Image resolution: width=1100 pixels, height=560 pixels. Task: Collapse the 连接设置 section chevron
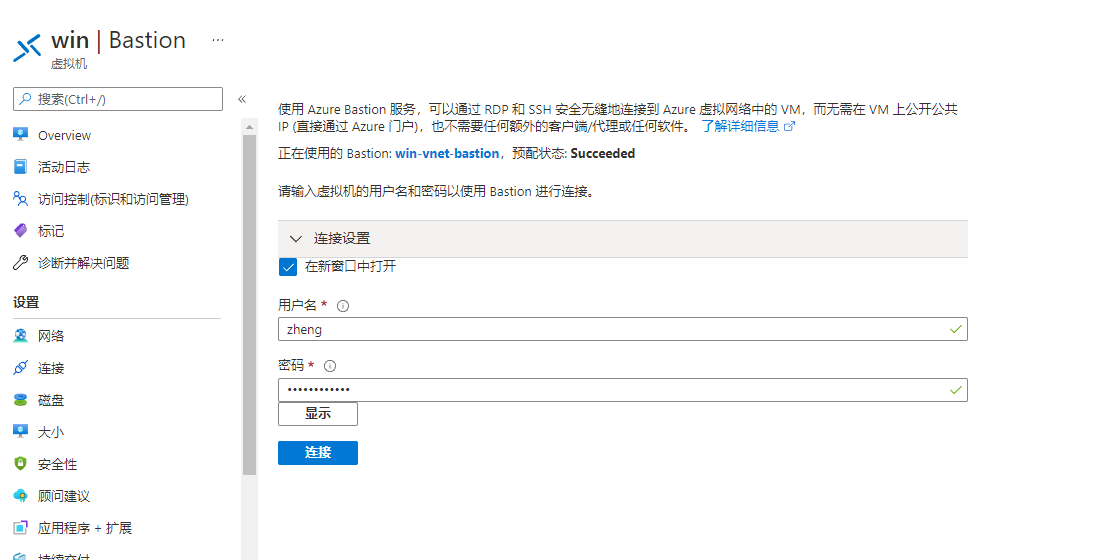pyautogui.click(x=295, y=239)
